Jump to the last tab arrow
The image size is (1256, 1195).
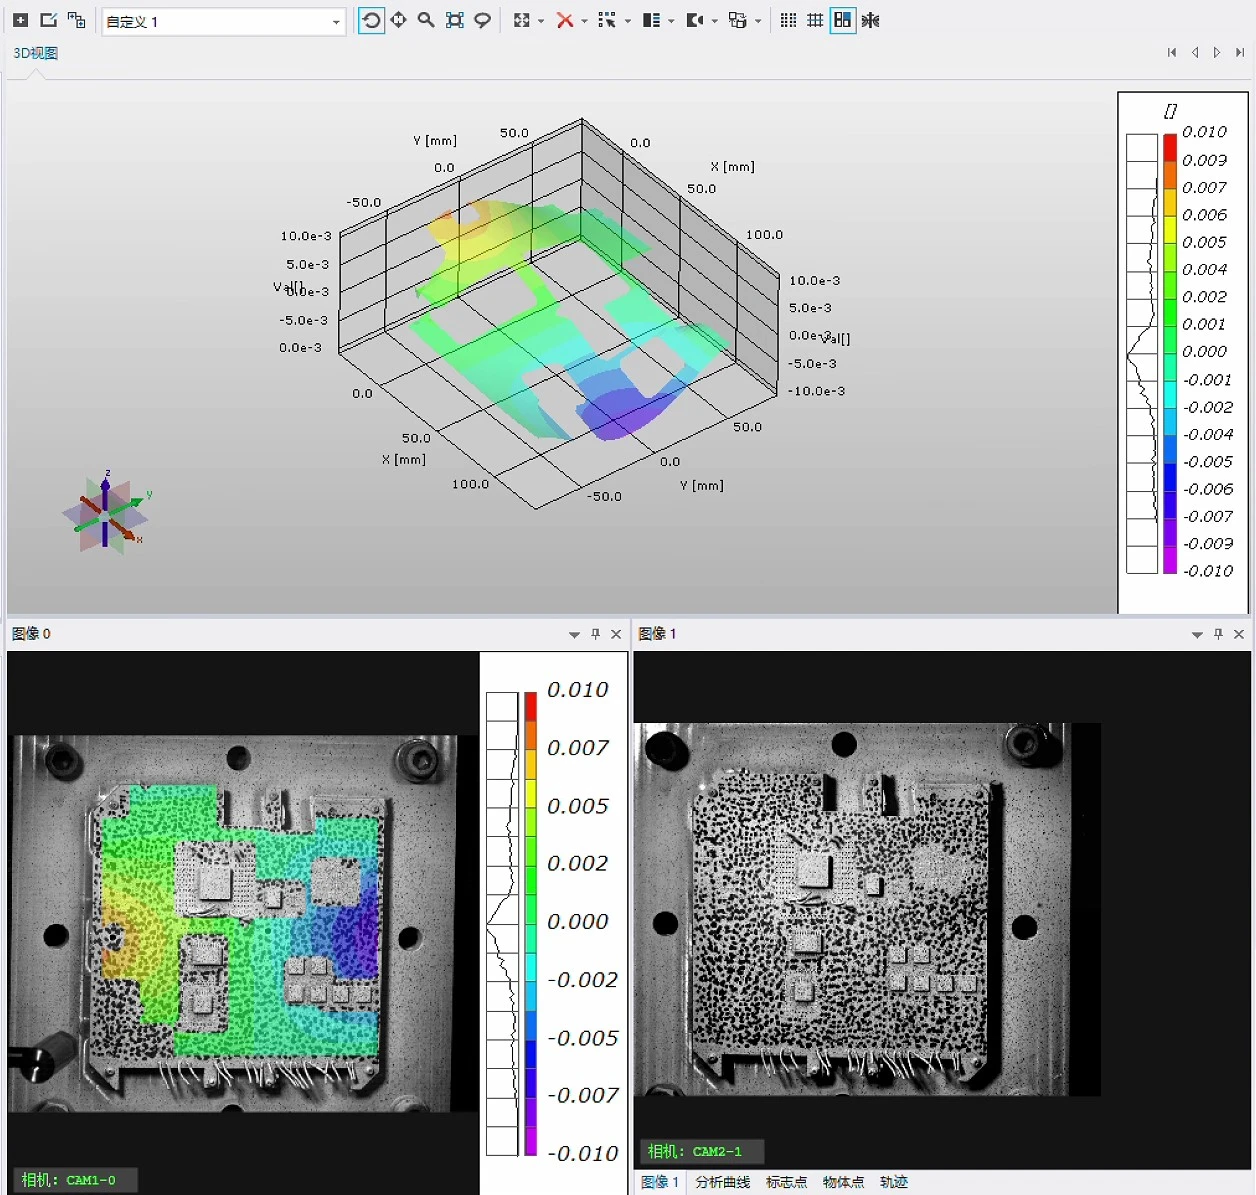coord(1240,53)
